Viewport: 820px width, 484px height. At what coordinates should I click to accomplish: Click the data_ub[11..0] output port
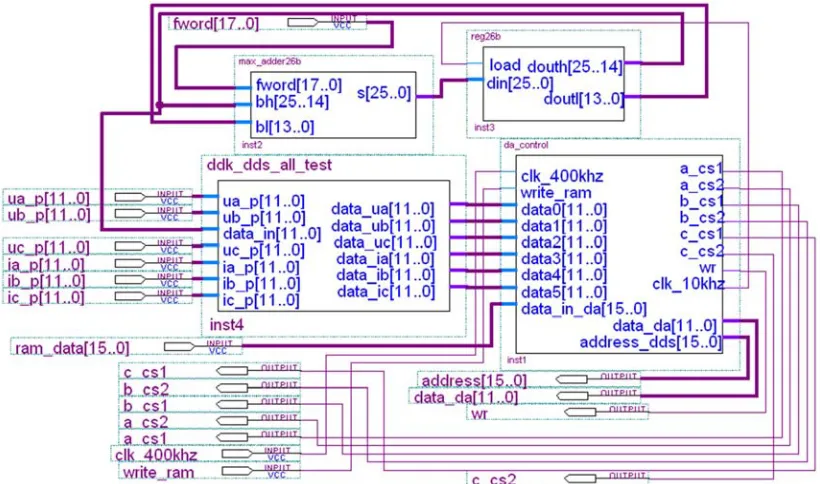tap(383, 226)
